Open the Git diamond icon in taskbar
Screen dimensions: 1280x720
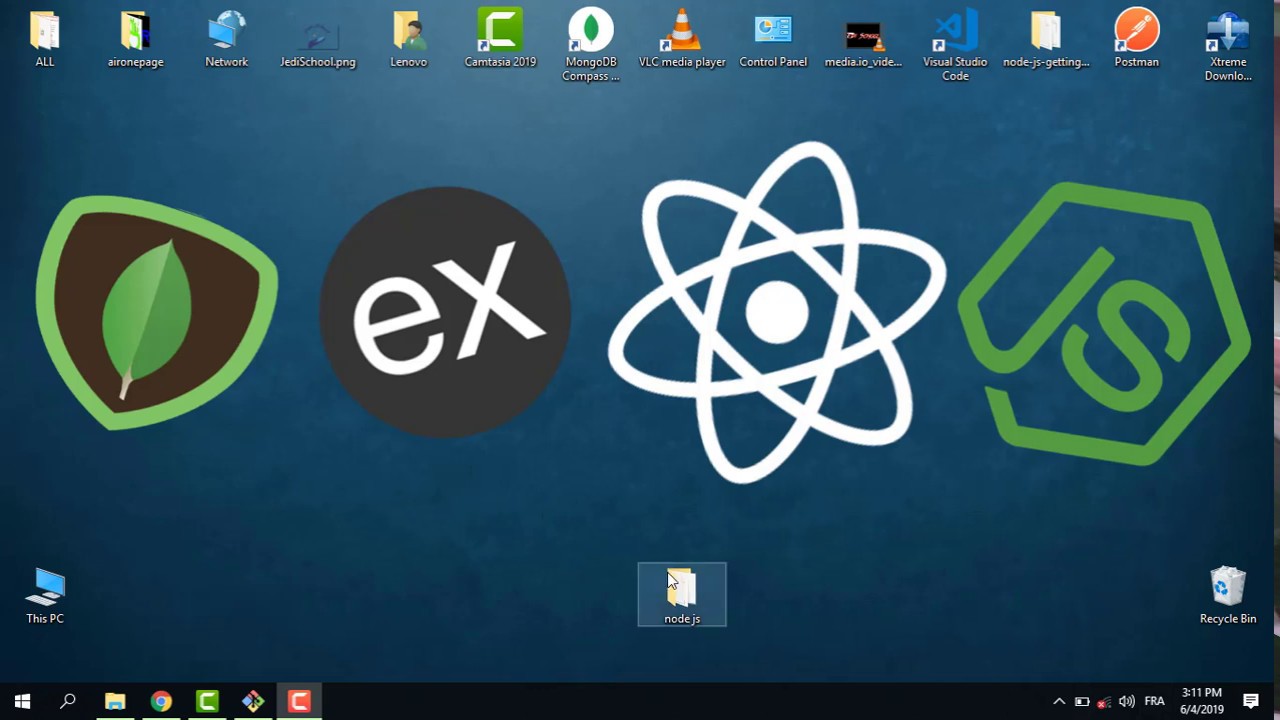click(253, 701)
